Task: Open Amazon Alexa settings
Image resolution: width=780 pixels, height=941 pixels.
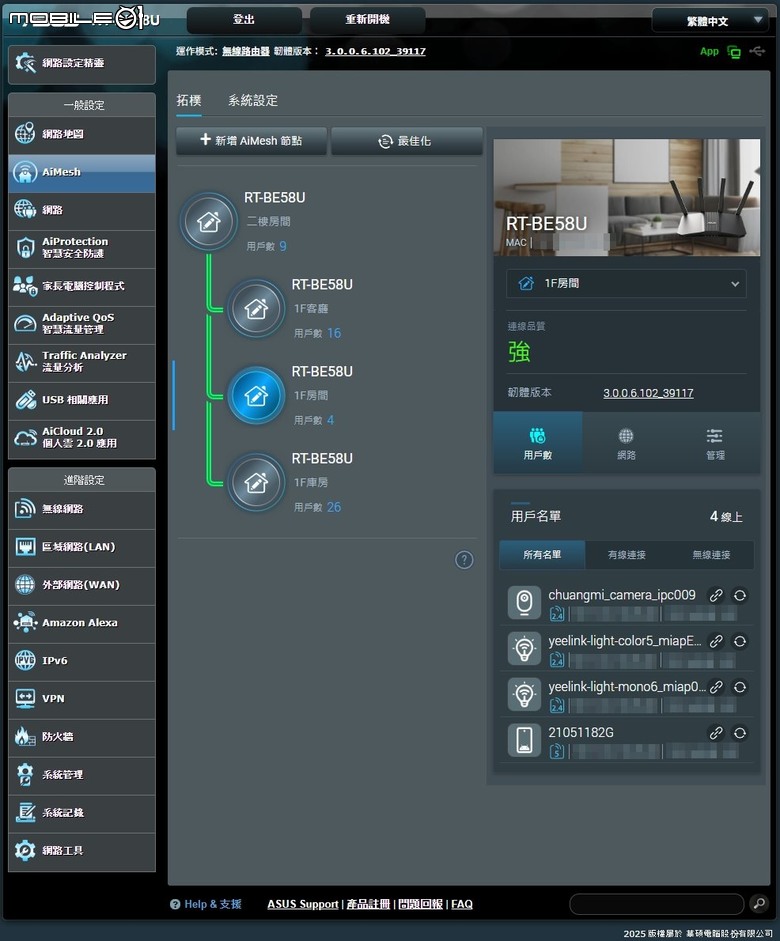Action: click(x=82, y=623)
